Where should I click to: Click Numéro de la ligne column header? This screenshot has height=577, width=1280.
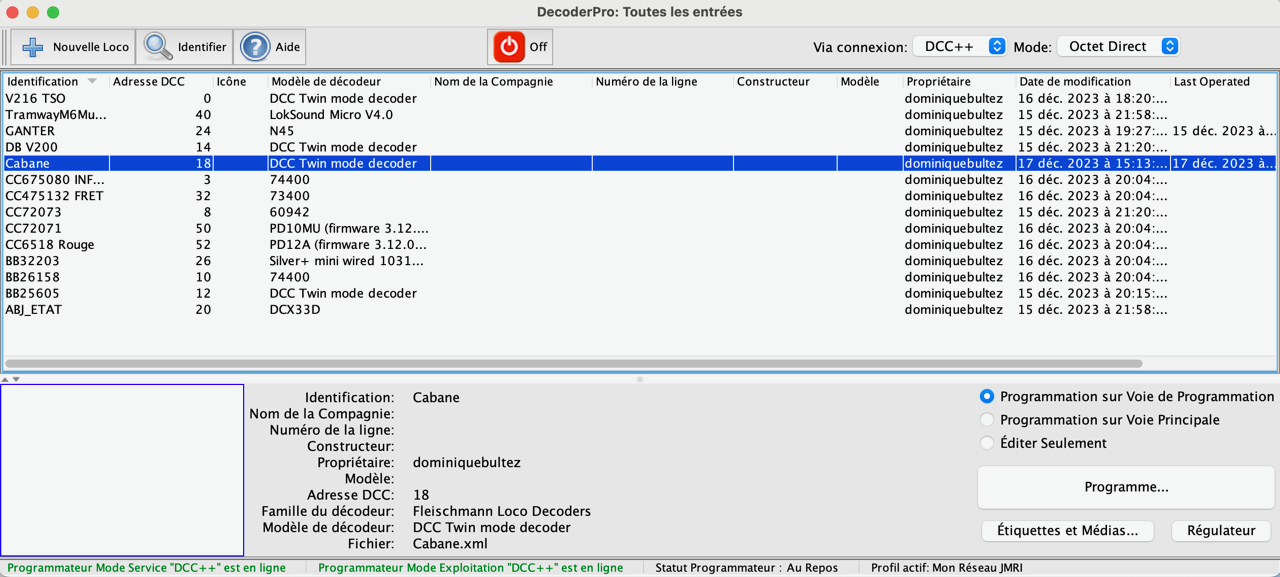pyautogui.click(x=663, y=82)
